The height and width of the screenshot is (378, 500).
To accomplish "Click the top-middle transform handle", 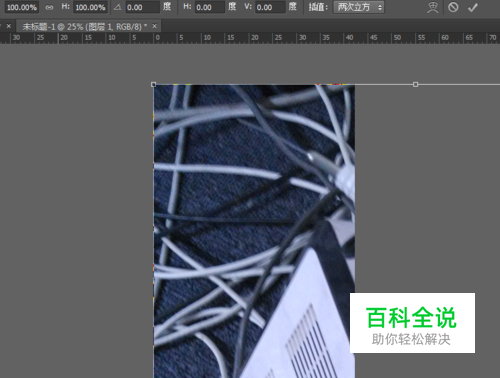I will coord(415,85).
